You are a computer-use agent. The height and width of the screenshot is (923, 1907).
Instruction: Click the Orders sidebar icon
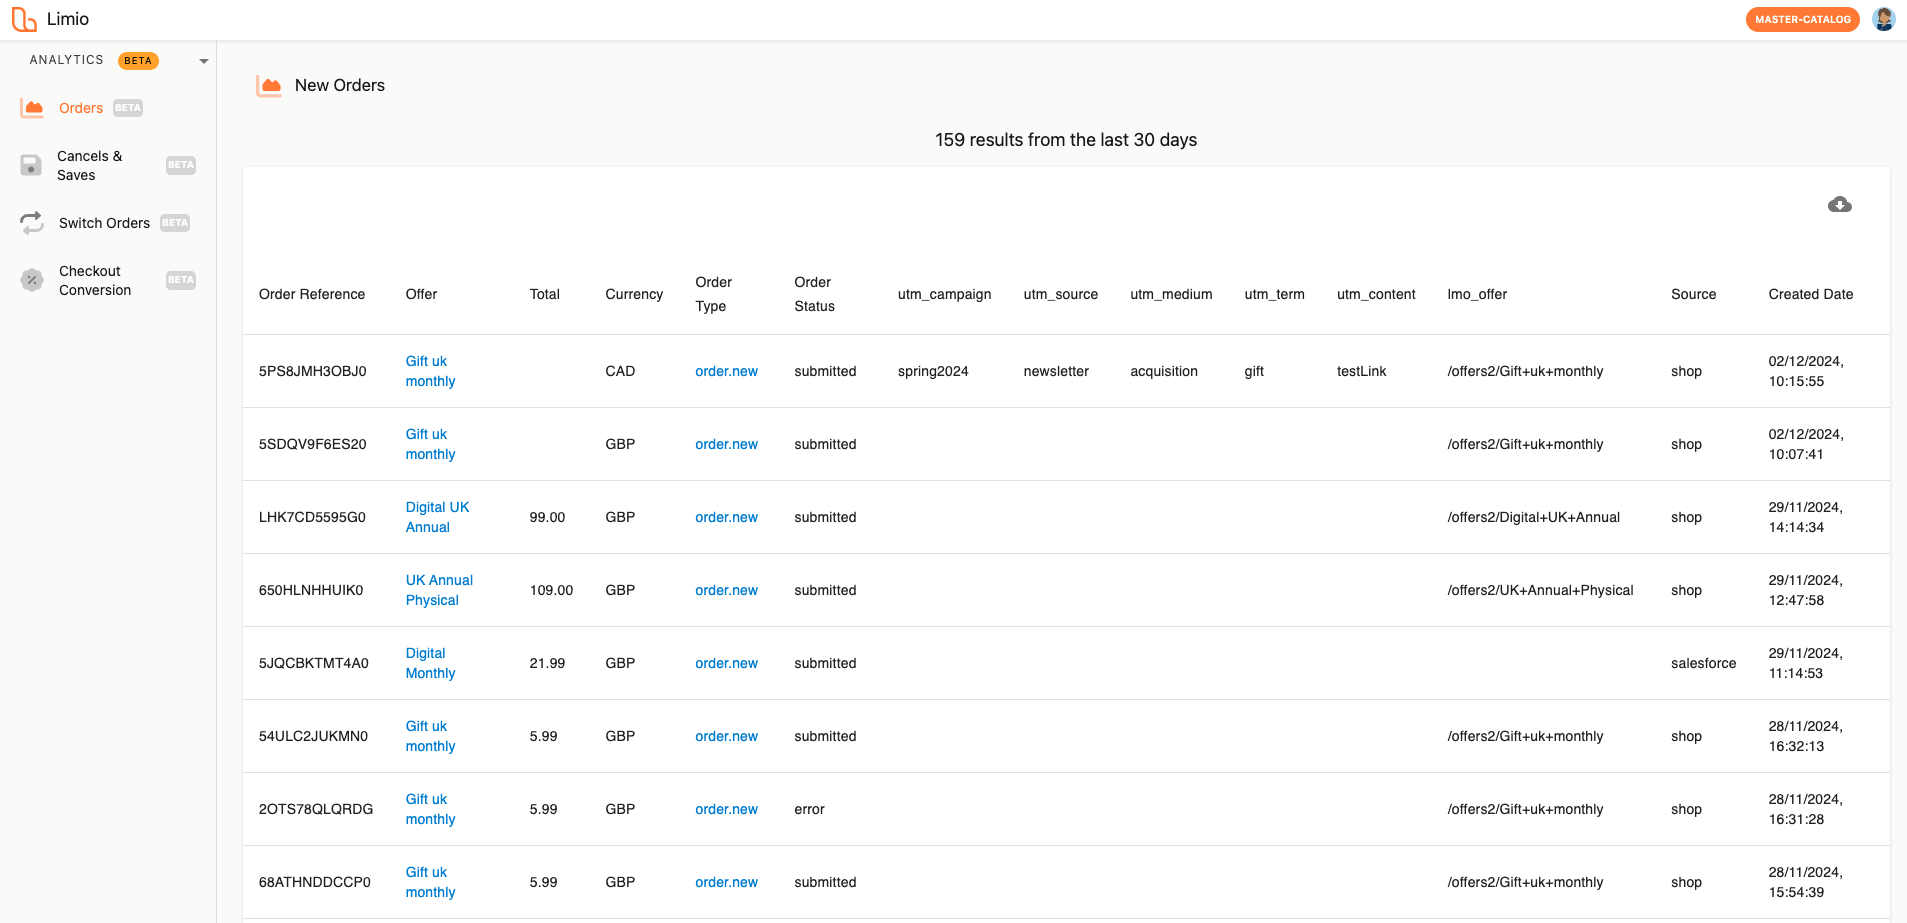[x=32, y=108]
